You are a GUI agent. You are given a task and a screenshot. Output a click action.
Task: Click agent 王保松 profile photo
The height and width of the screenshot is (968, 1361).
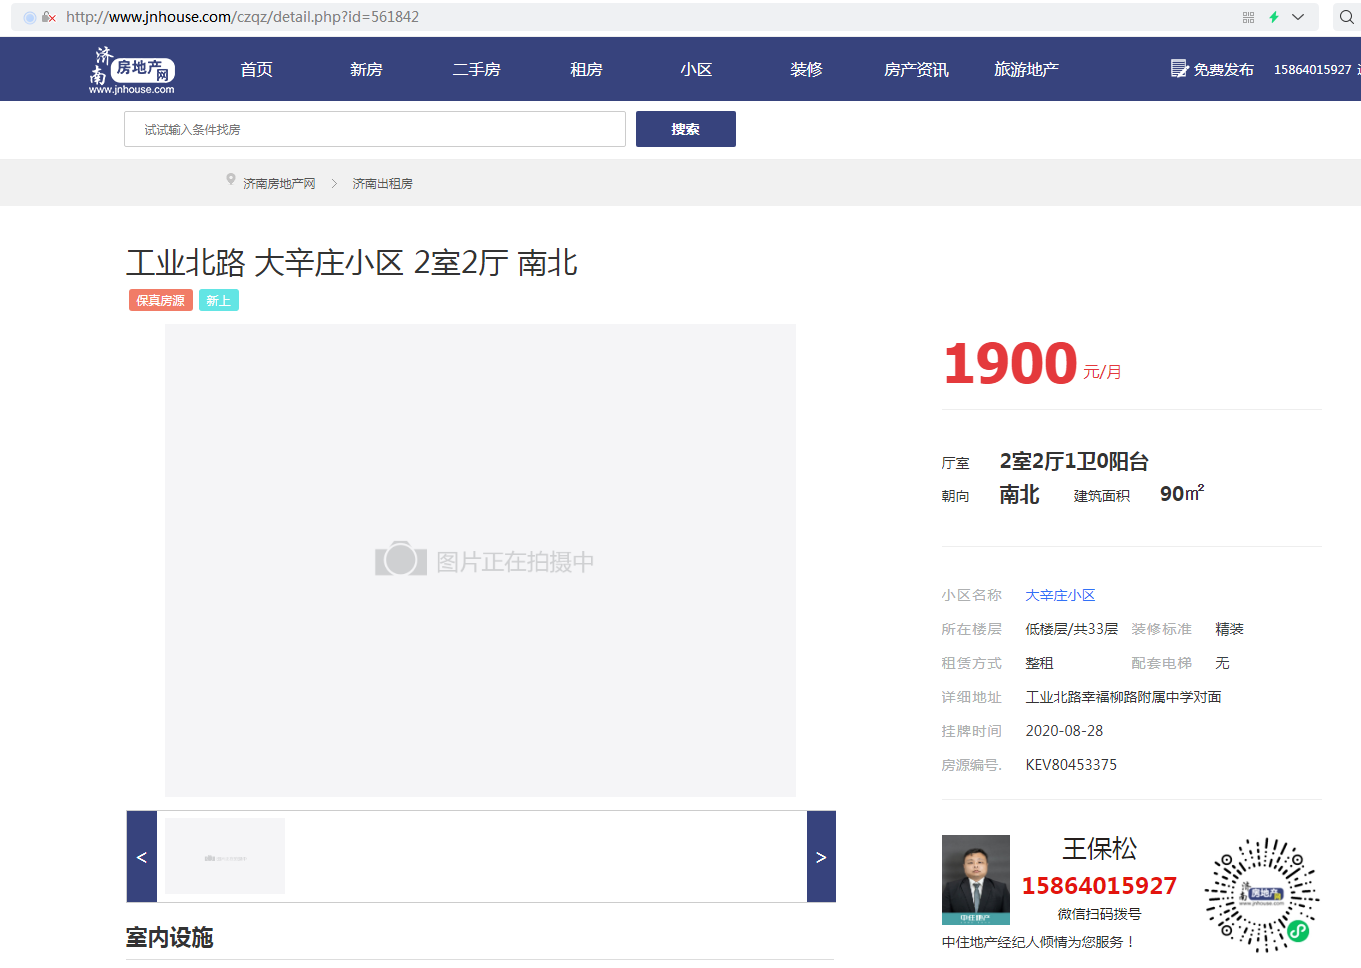pyautogui.click(x=975, y=879)
